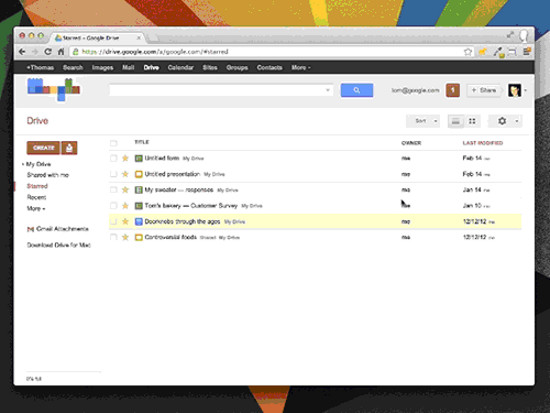Screen dimensions: 550x413
Task: Click the Google doodle logo
Action: [54, 89]
